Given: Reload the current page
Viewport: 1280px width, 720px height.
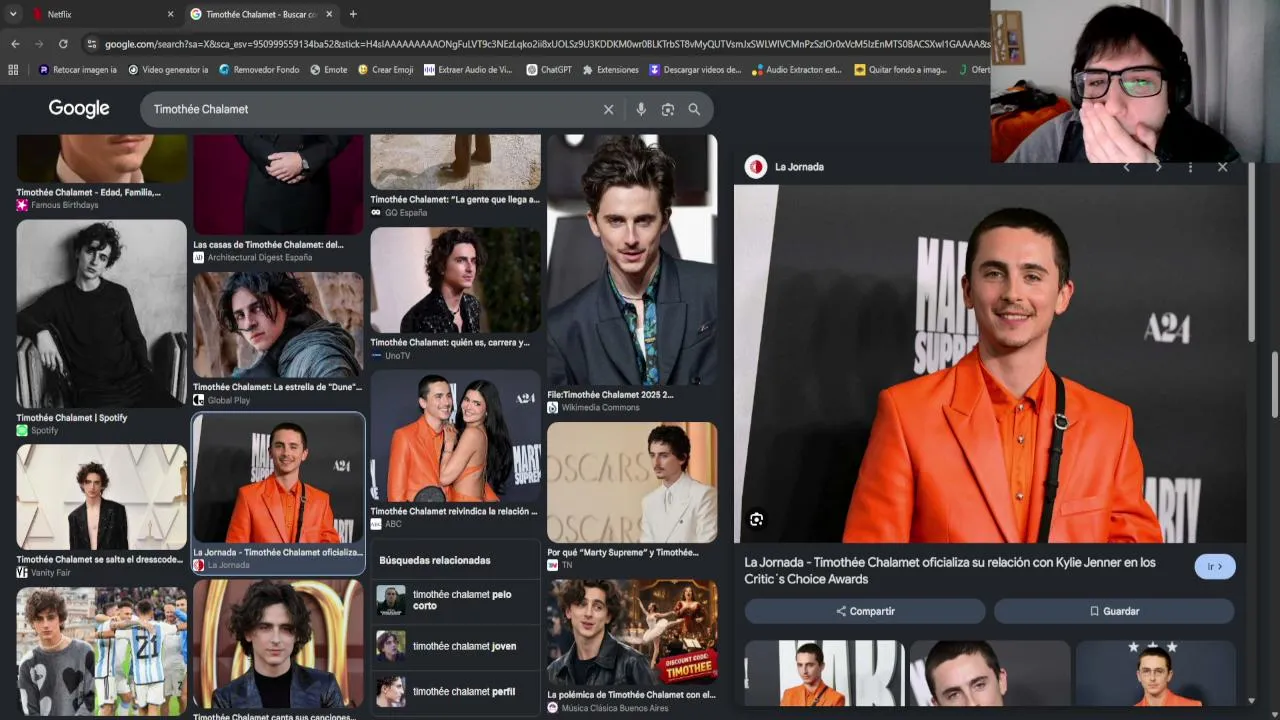Looking at the screenshot, I should coord(63,44).
